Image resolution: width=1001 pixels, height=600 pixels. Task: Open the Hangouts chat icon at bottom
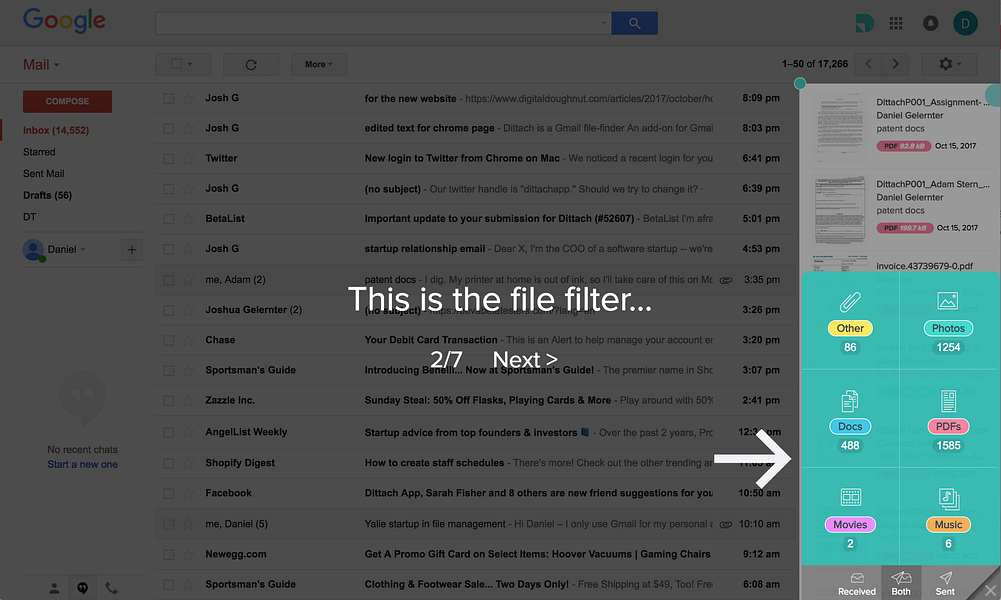coord(82,588)
